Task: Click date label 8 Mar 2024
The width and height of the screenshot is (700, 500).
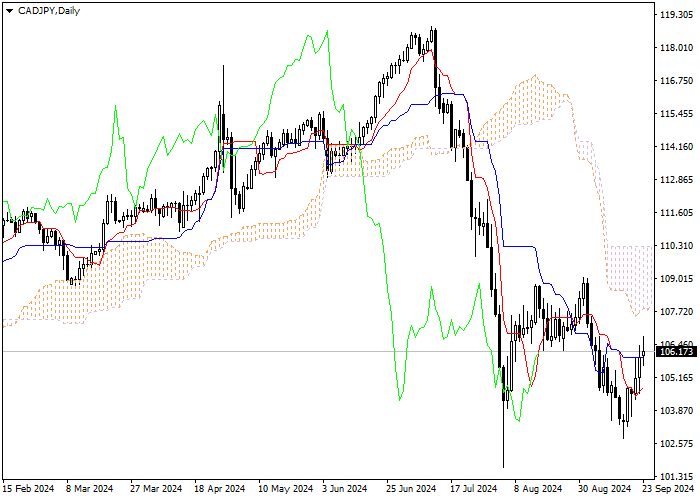Action: 89,489
